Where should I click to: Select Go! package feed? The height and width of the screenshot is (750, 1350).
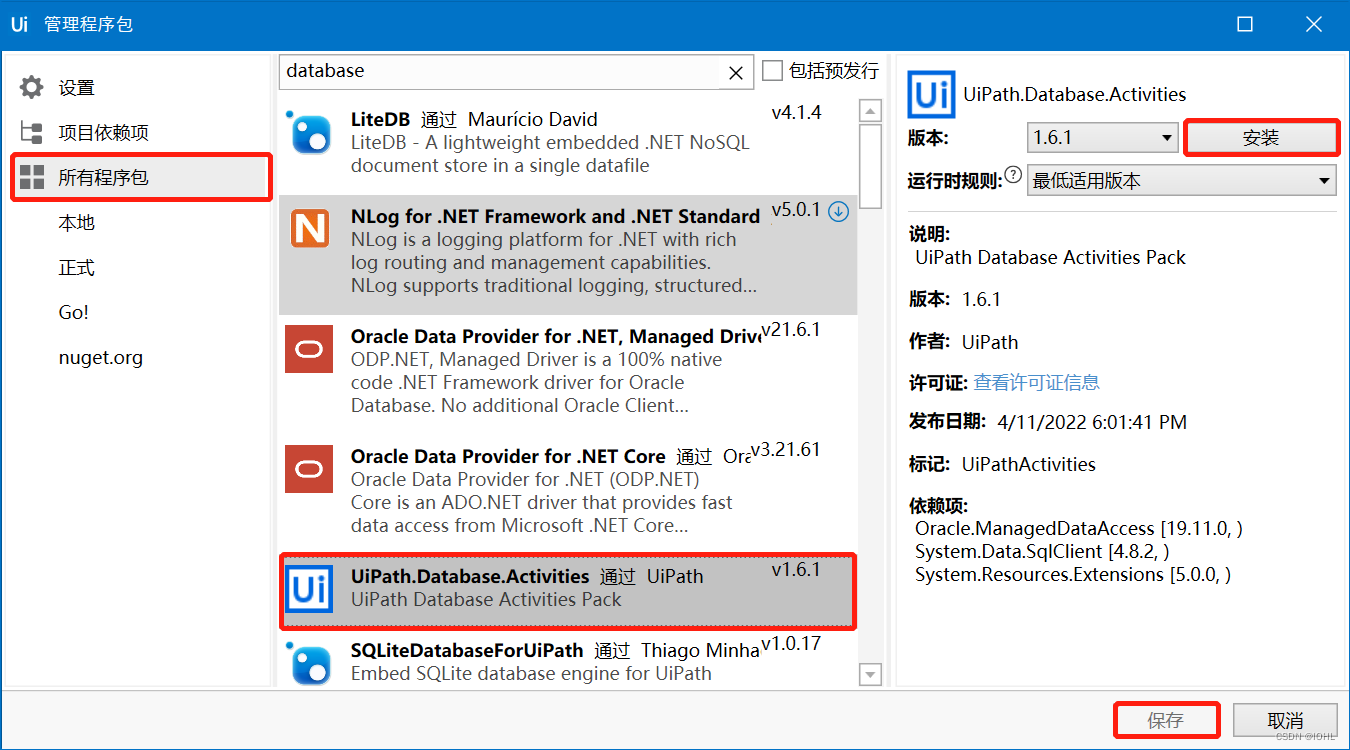(x=74, y=312)
